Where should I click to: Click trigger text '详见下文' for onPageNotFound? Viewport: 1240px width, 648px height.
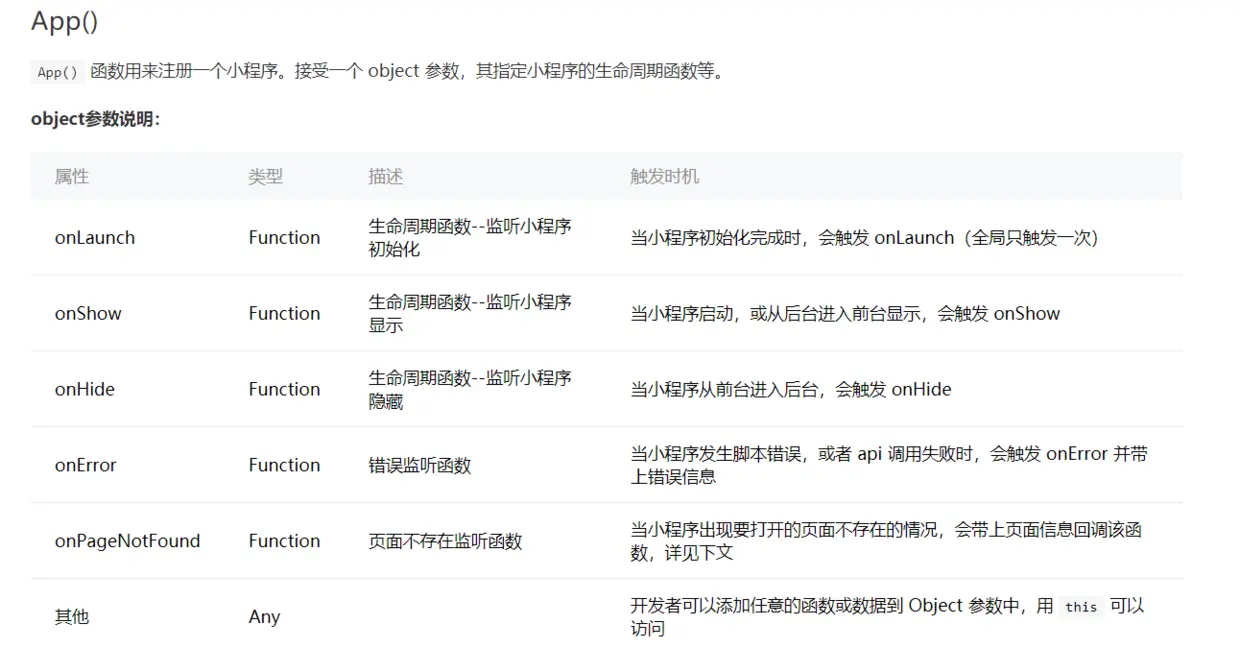pos(699,553)
